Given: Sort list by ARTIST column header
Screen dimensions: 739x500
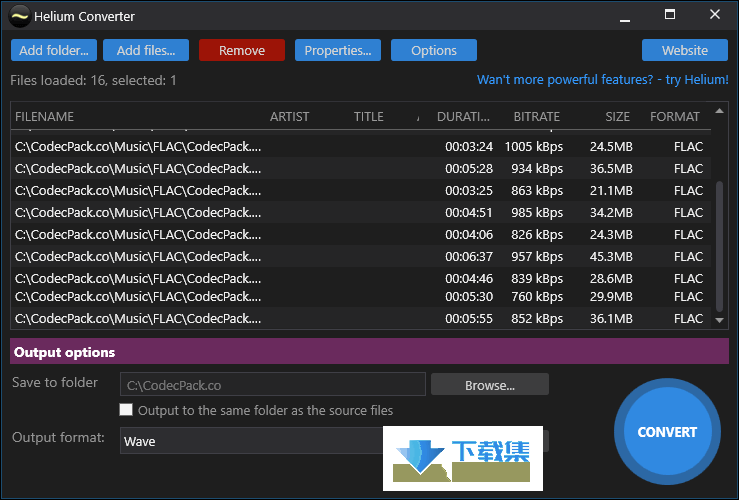Looking at the screenshot, I should pos(289,116).
